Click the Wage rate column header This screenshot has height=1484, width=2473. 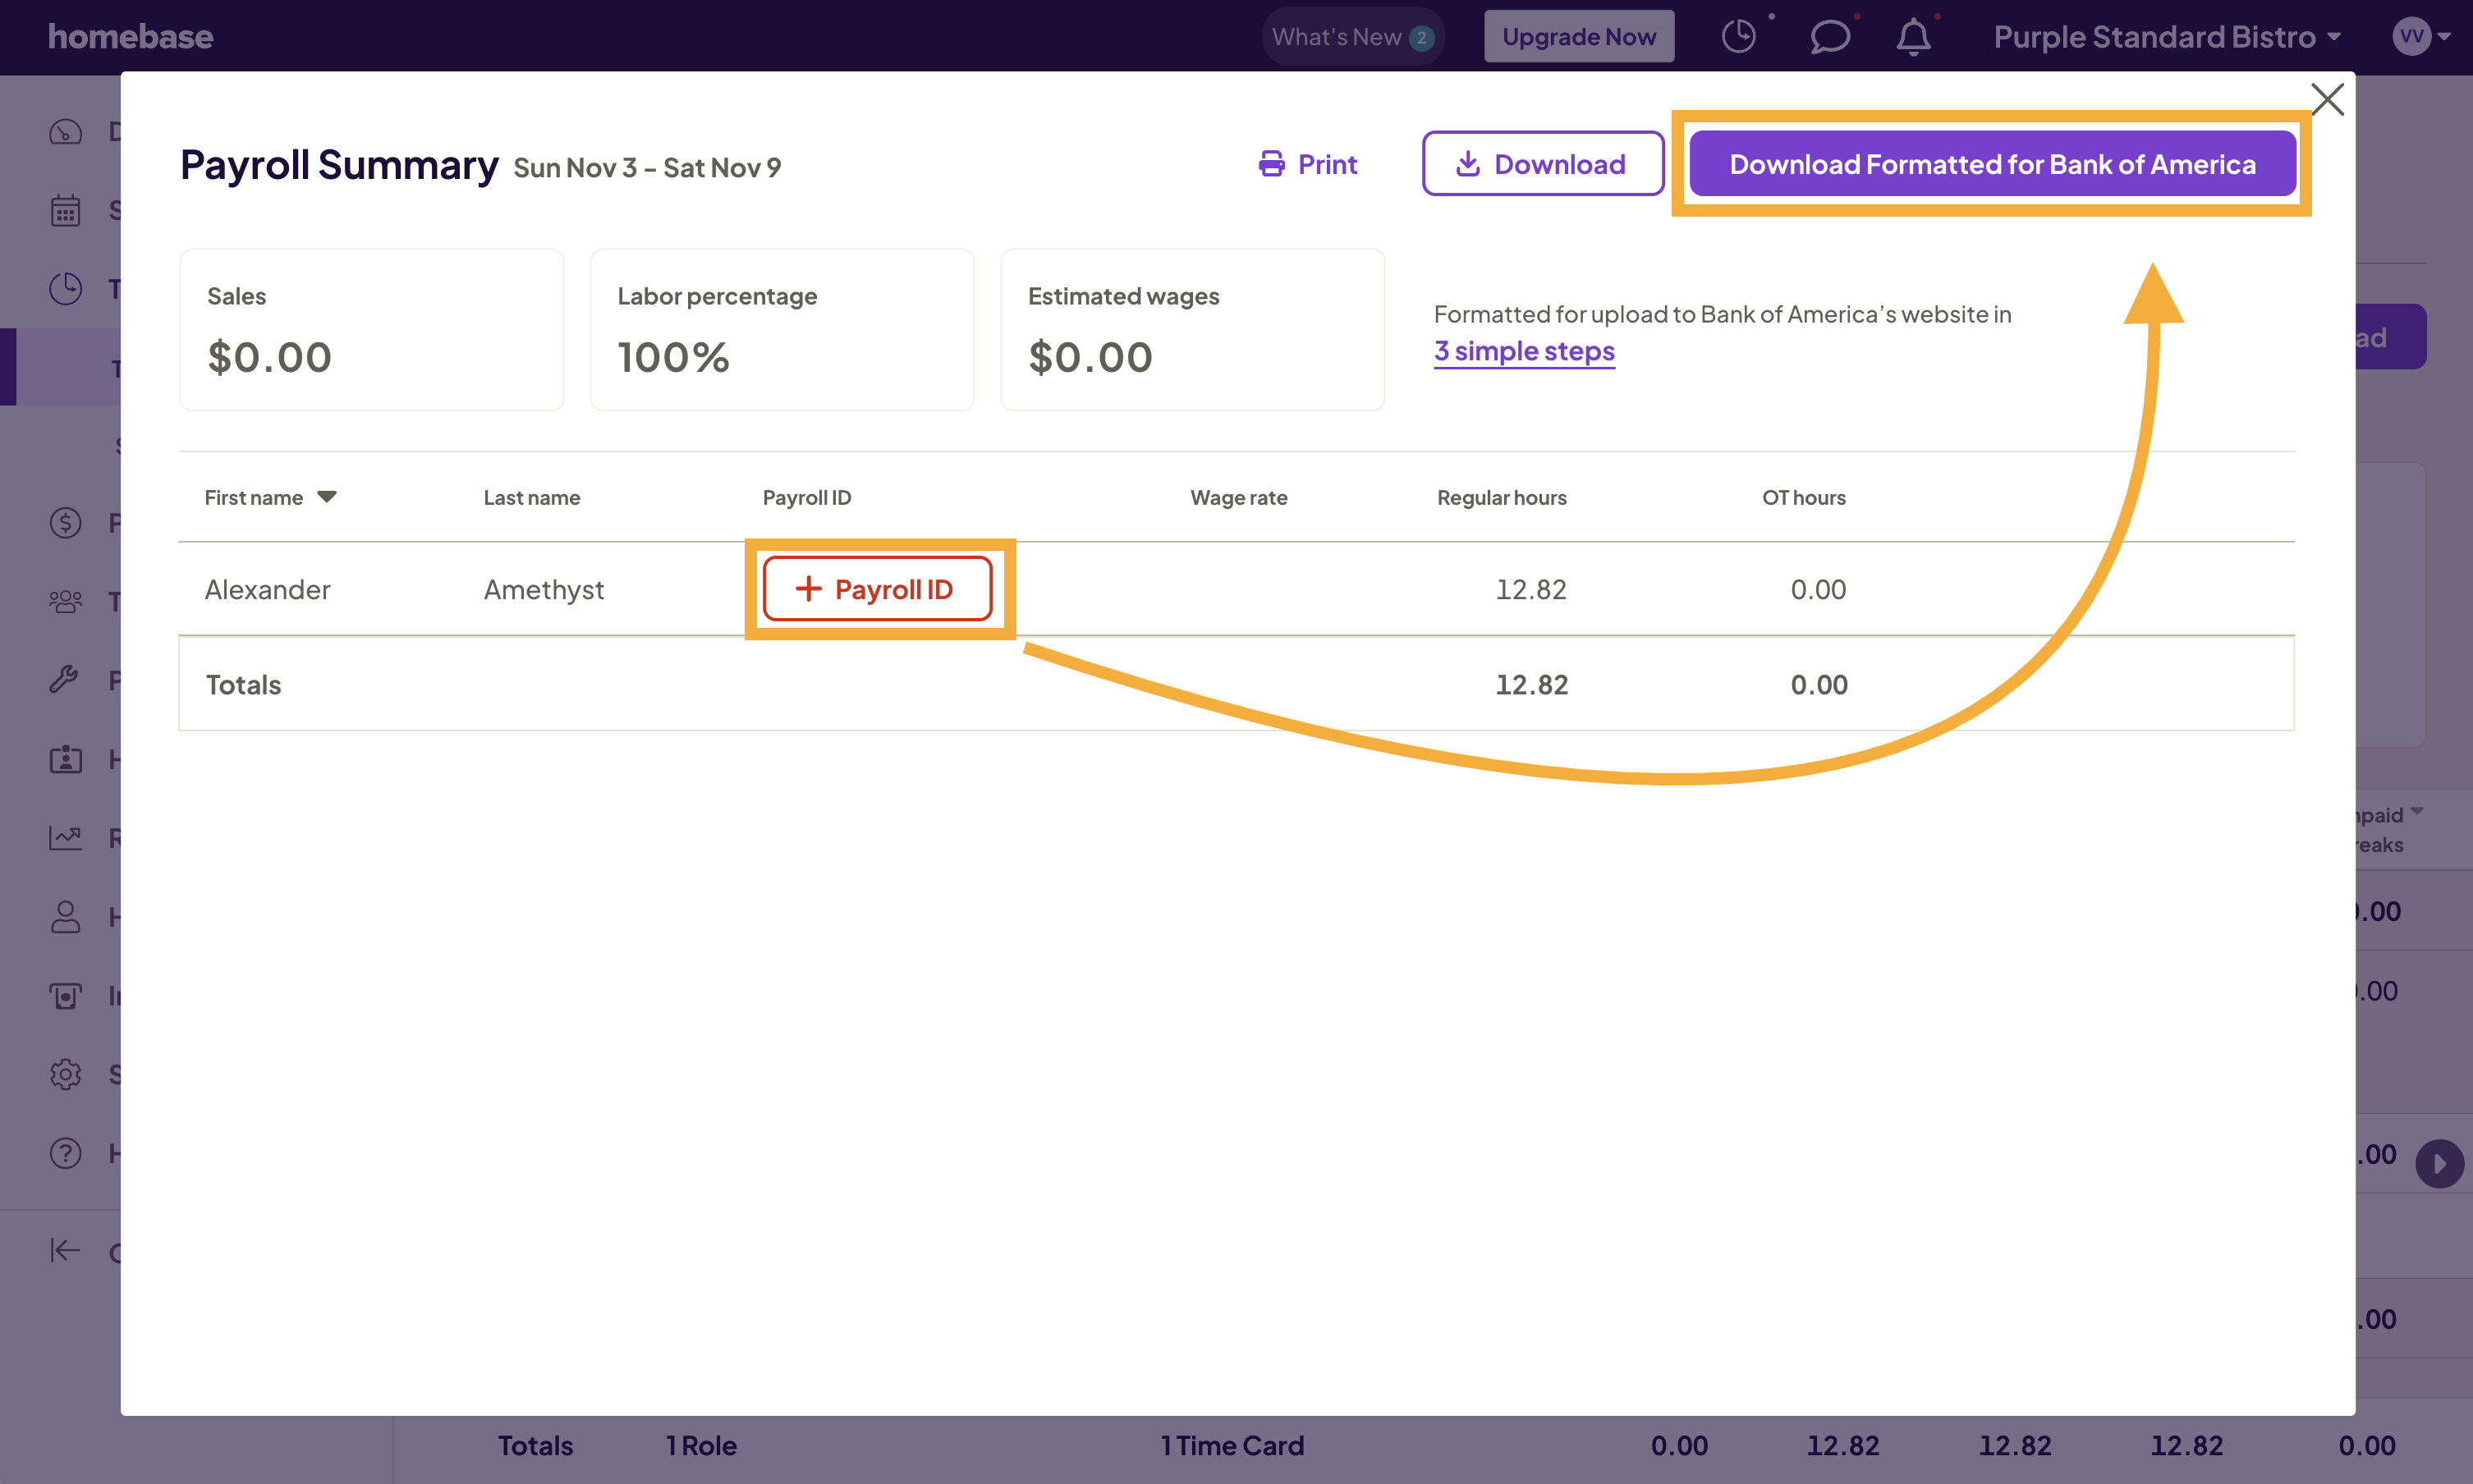(x=1238, y=497)
